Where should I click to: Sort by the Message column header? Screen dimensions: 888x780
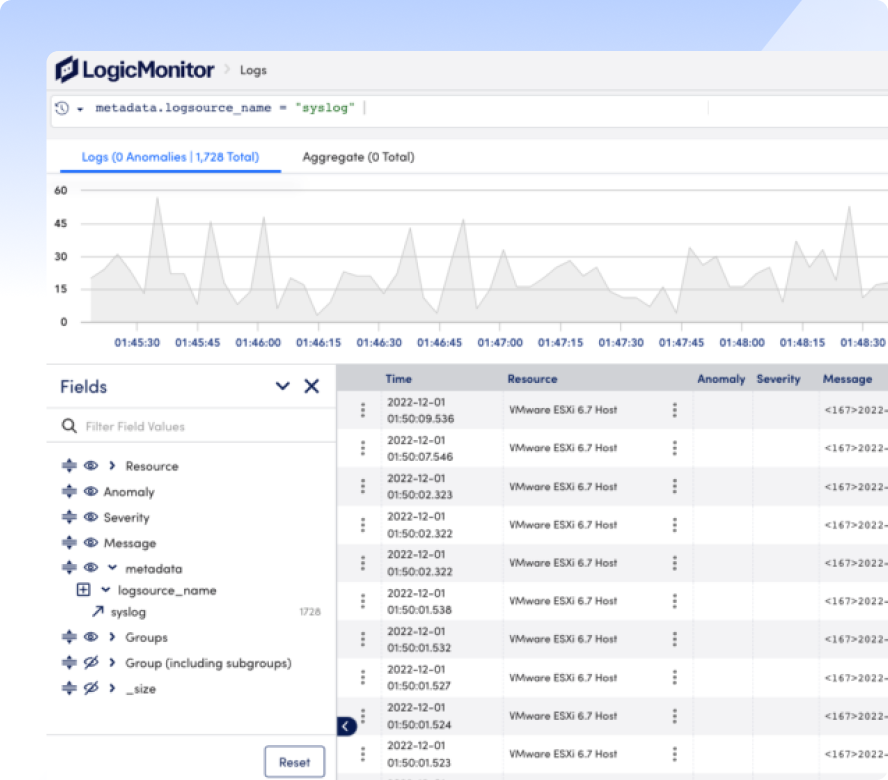(x=848, y=379)
